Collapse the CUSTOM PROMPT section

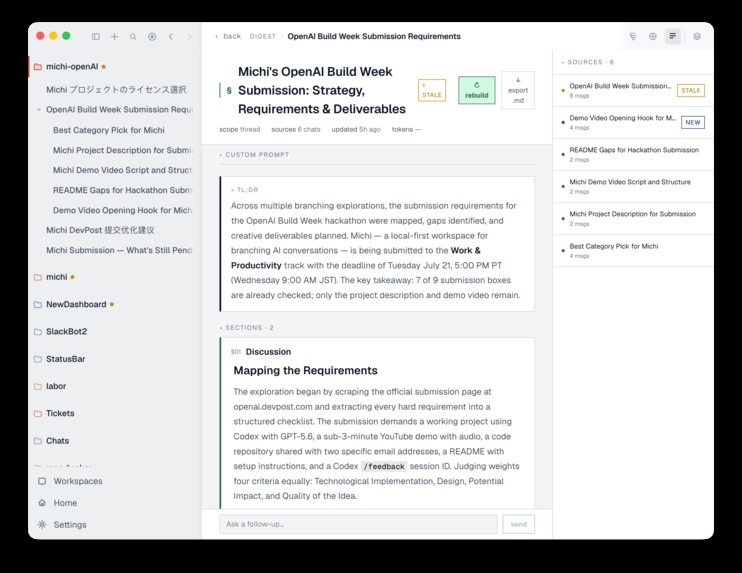click(x=254, y=155)
